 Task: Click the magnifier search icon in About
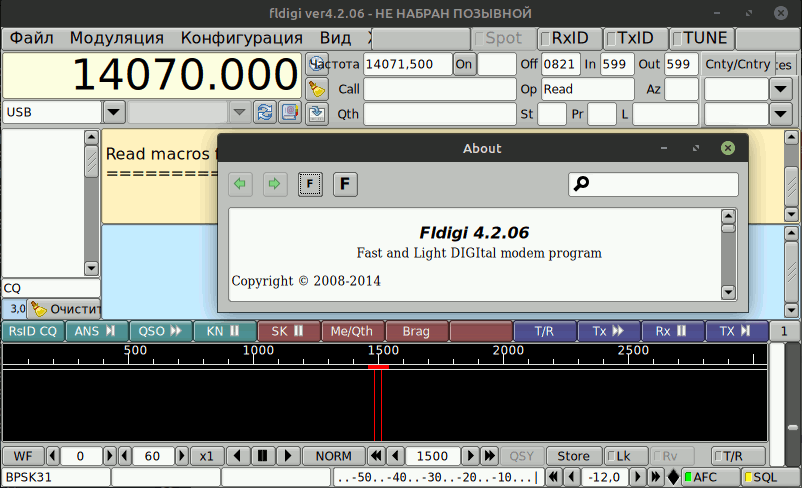point(582,184)
